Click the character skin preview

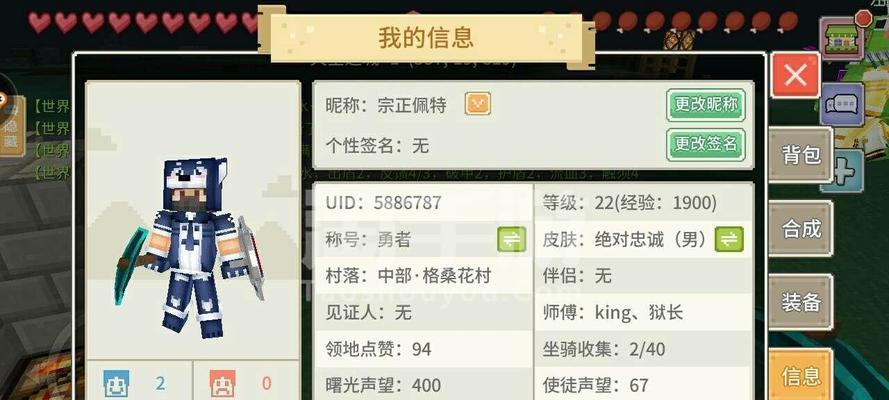tap(193, 246)
